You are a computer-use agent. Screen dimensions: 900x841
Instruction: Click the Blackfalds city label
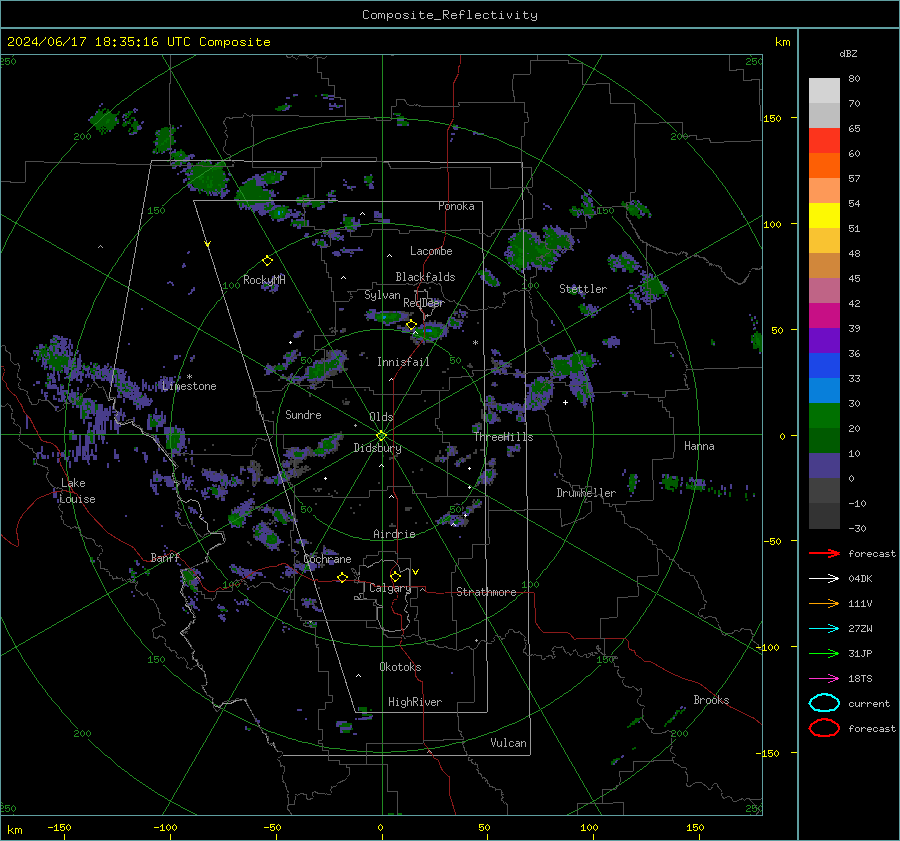(x=425, y=277)
